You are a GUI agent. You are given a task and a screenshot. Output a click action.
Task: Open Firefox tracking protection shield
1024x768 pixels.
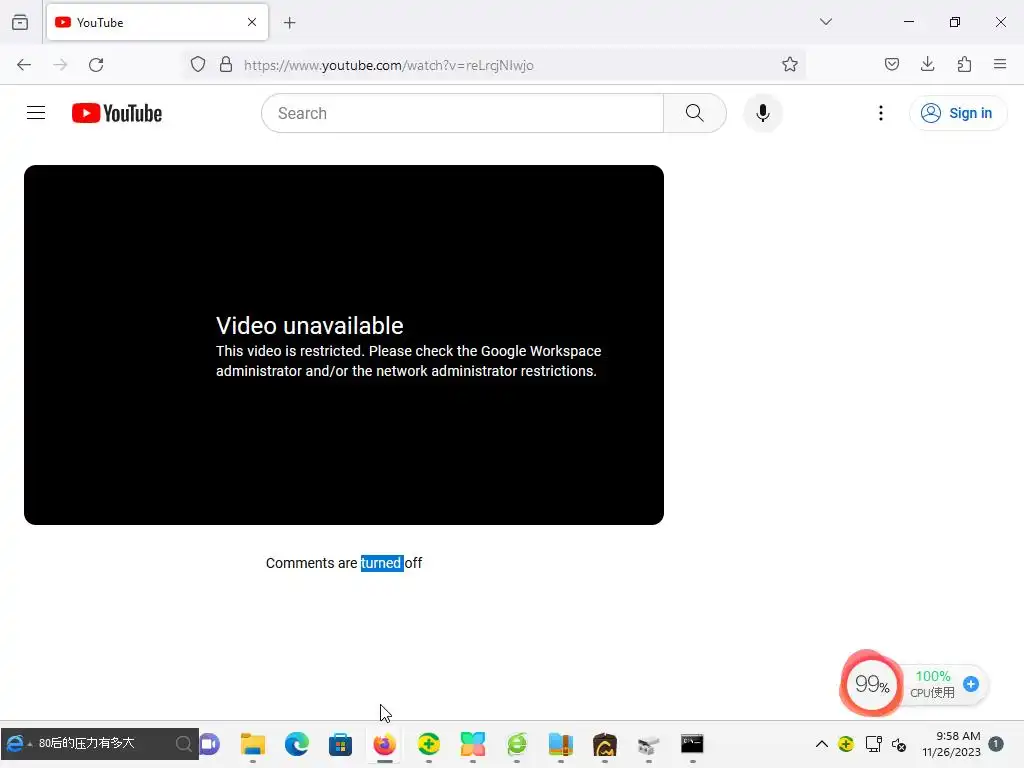coord(198,65)
